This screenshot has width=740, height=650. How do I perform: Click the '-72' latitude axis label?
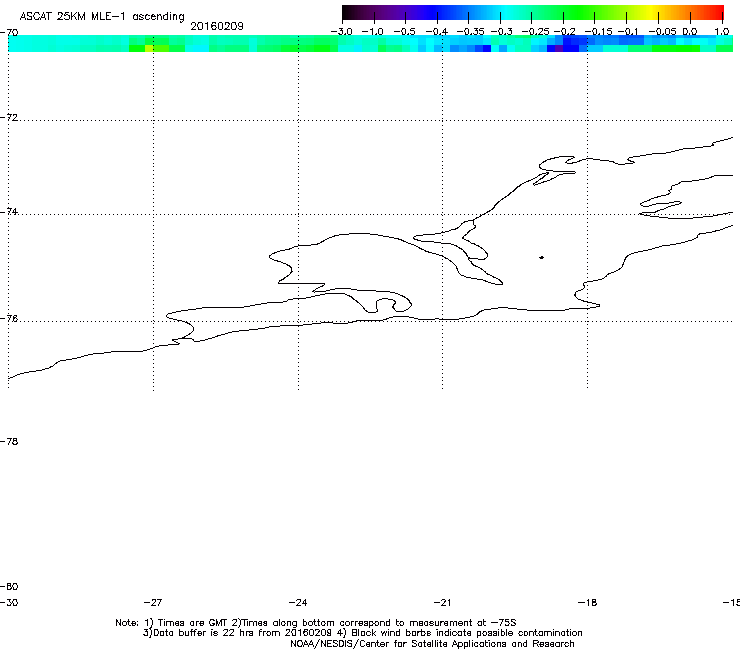coord(9,117)
